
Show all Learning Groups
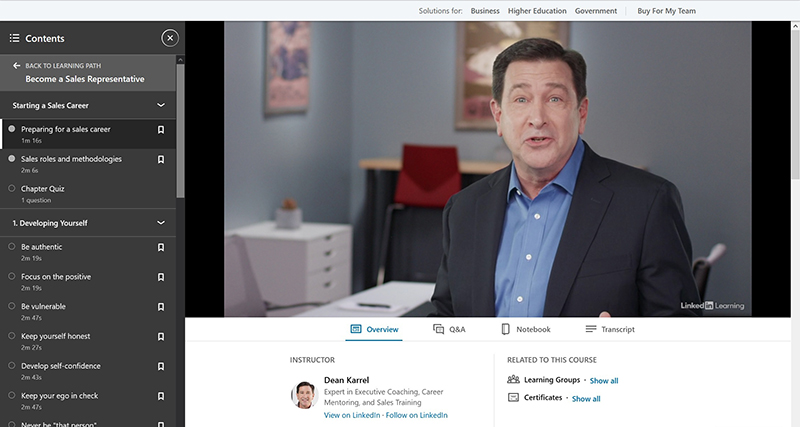click(x=604, y=381)
